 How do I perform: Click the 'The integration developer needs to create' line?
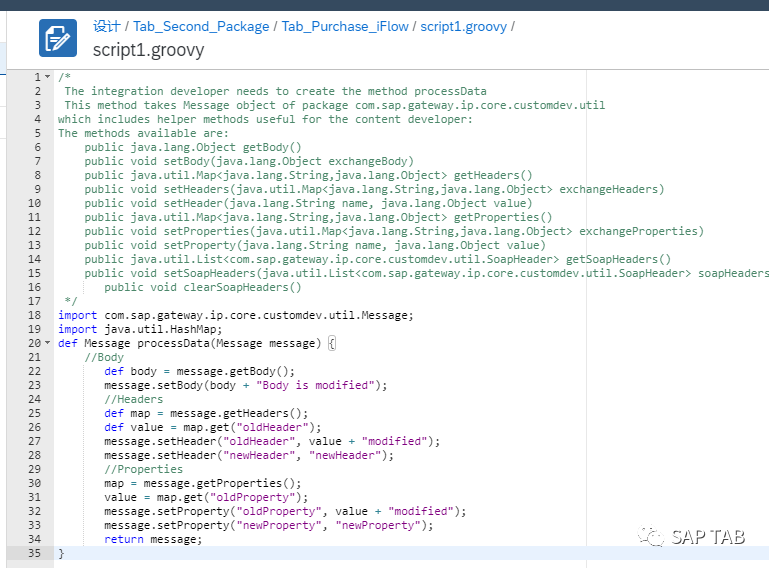click(276, 91)
